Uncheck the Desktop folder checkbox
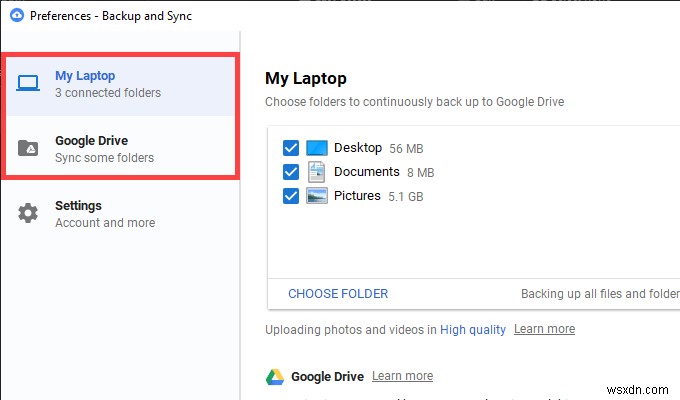Screen dimensions: 680x400 click(291, 148)
